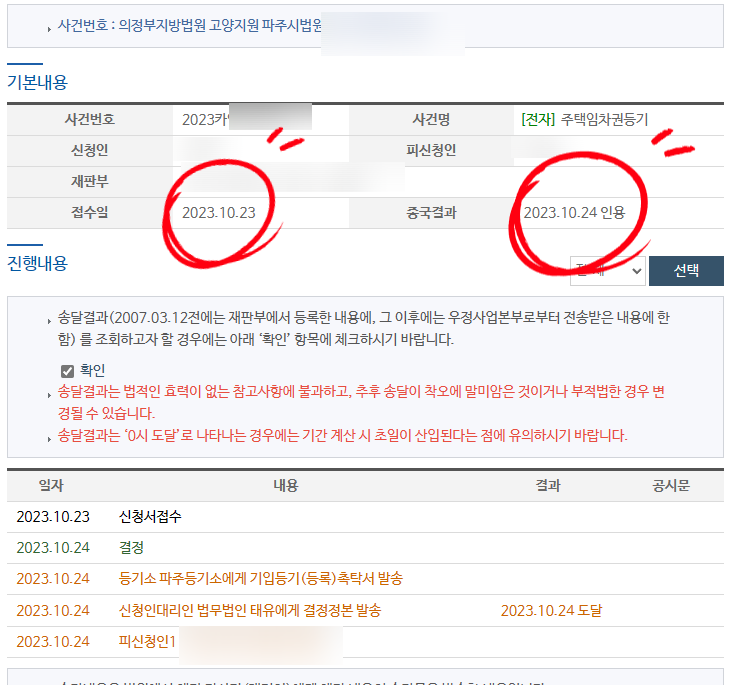Click the 2023.10.24 인용 final result value
734x685 pixels.
coord(573,213)
